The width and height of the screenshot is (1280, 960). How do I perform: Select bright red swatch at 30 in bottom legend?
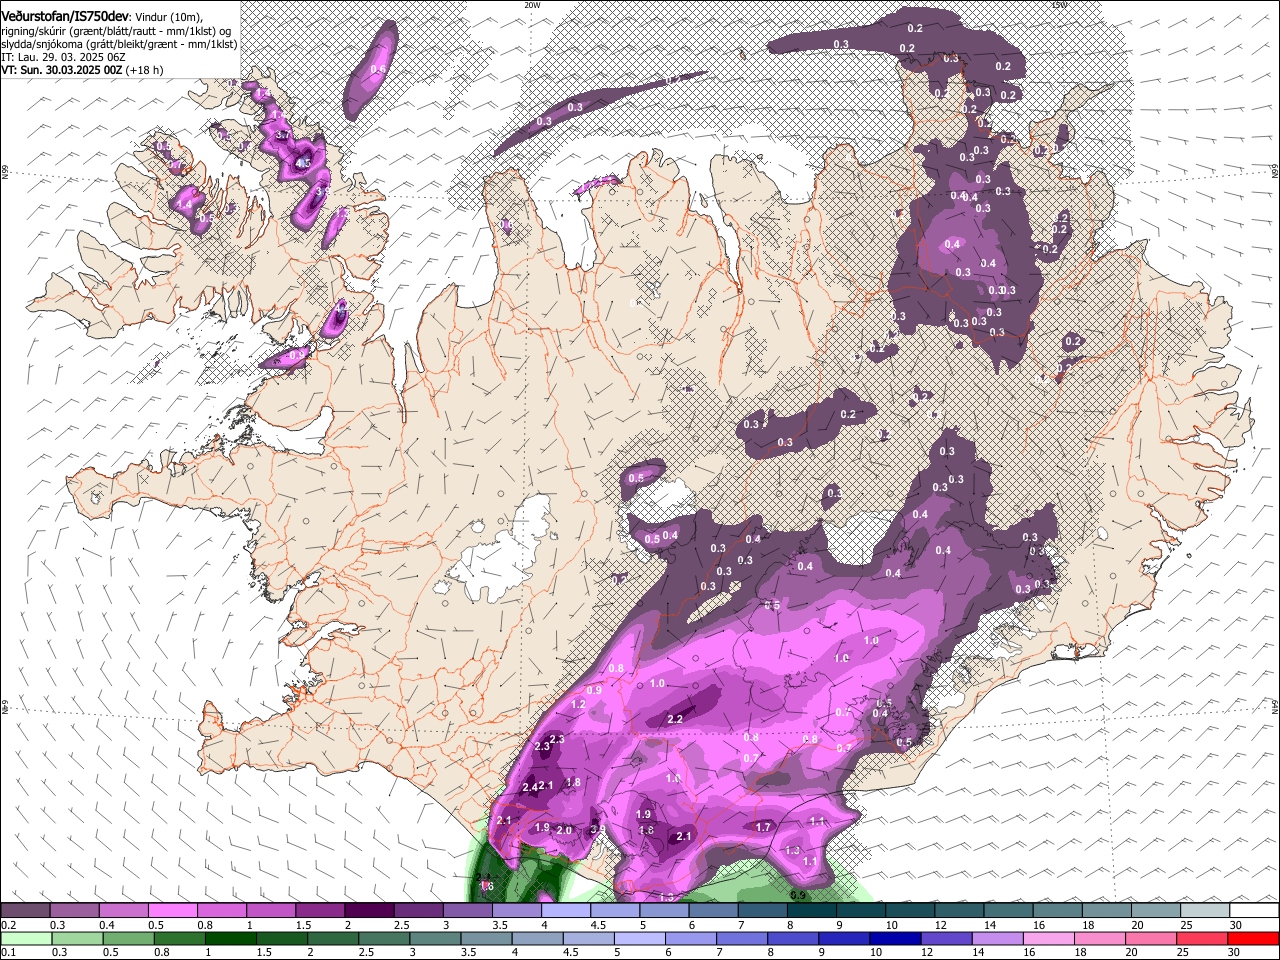coord(1253,938)
